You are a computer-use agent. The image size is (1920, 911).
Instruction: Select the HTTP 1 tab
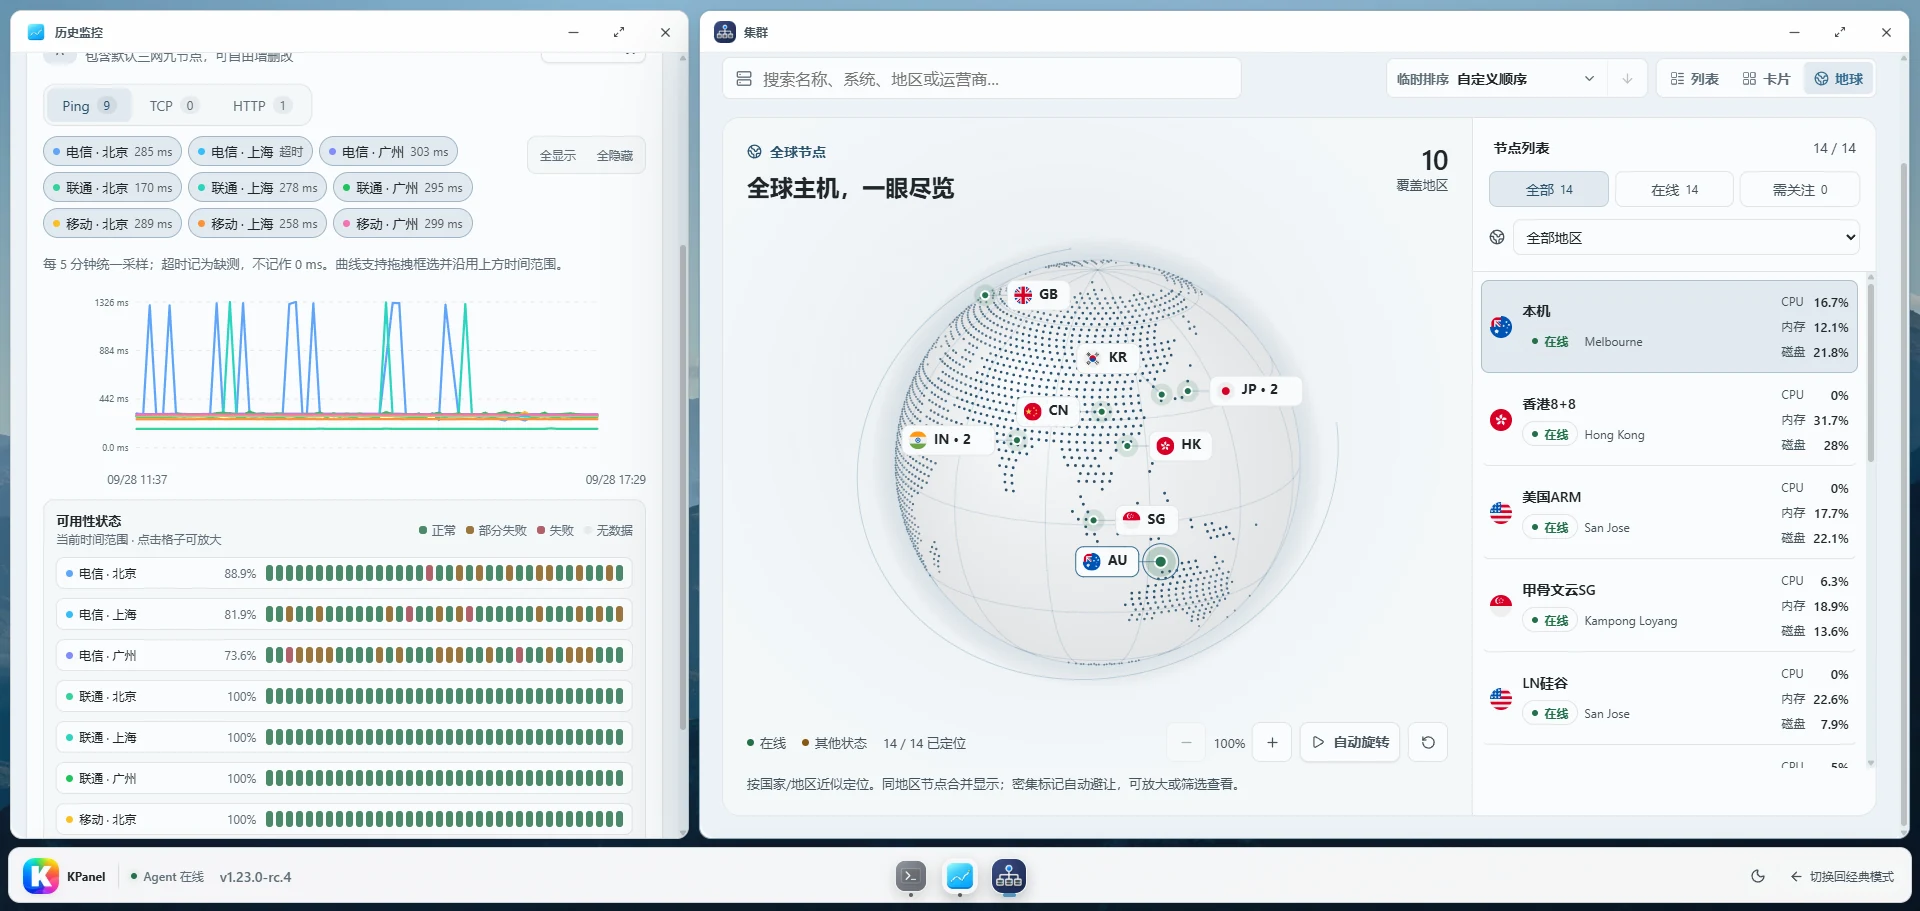(262, 106)
